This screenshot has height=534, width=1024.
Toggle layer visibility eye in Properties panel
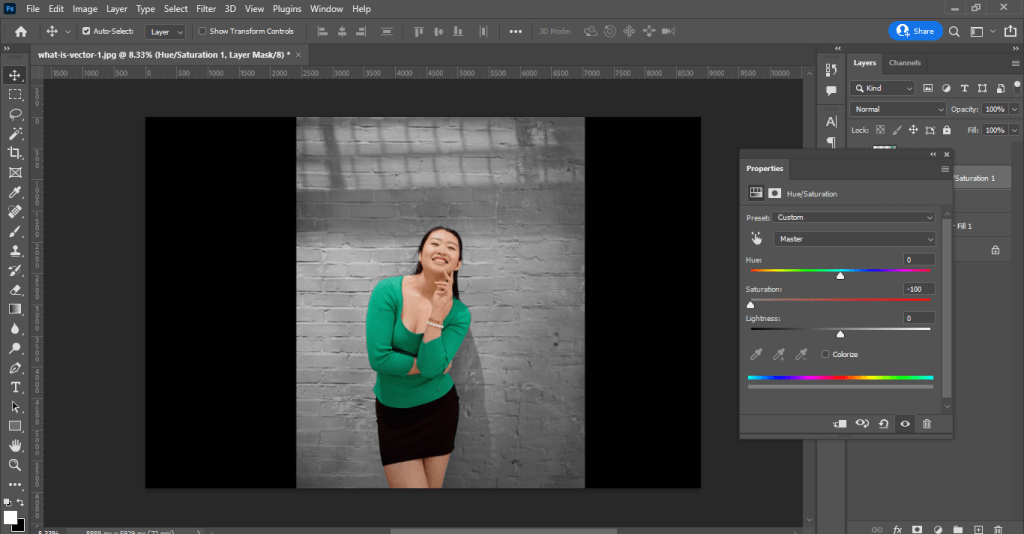(x=905, y=424)
